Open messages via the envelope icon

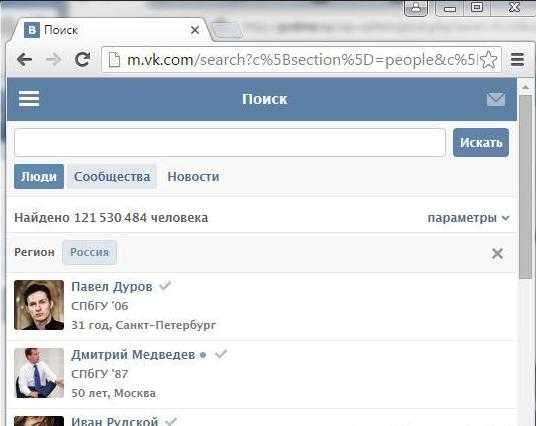click(x=496, y=99)
